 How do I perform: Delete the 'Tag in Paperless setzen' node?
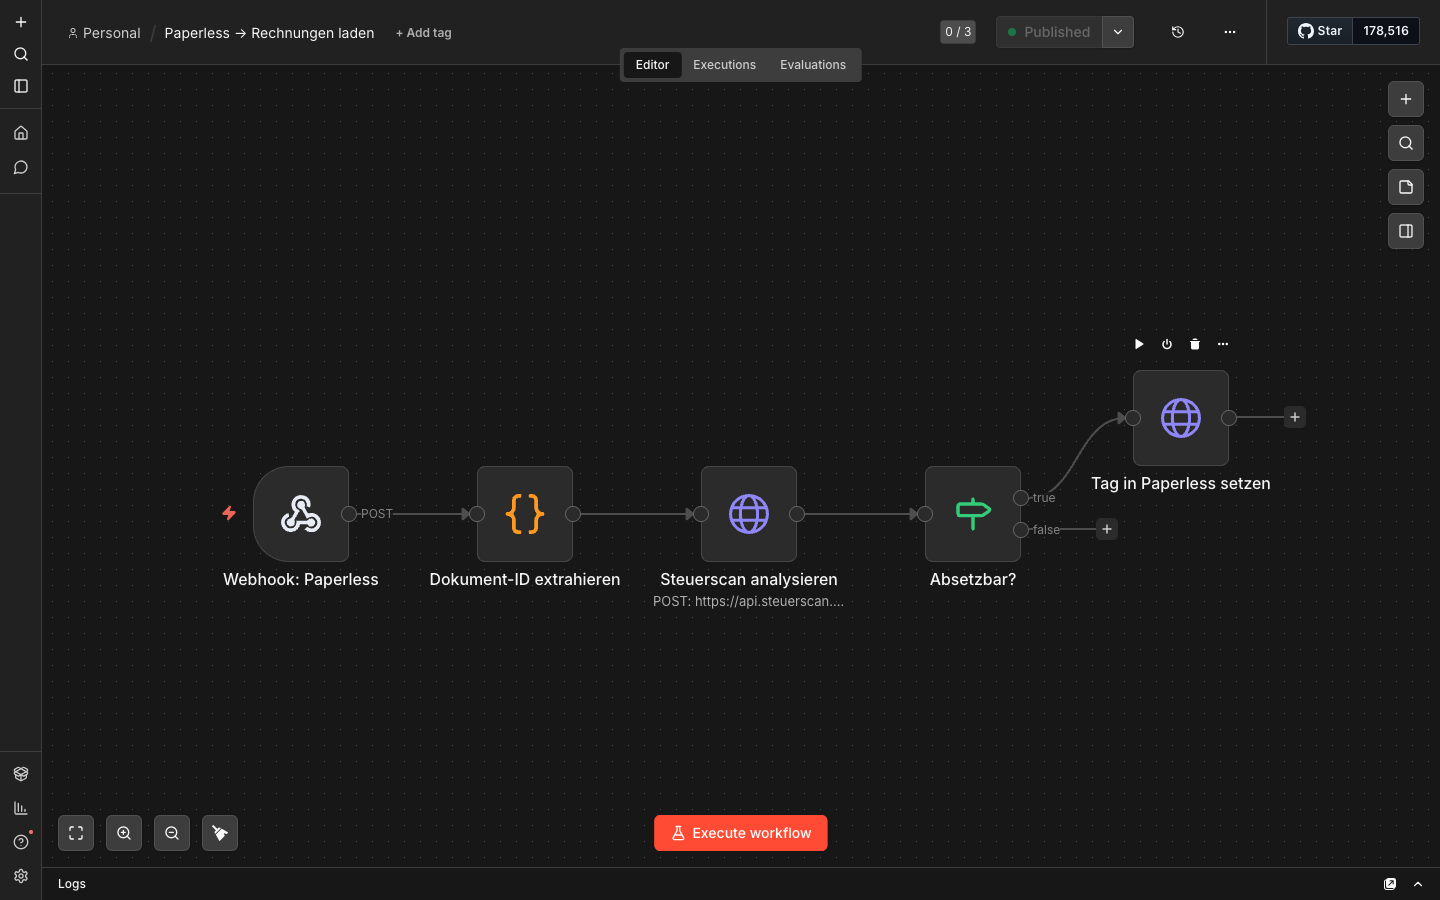tap(1195, 344)
